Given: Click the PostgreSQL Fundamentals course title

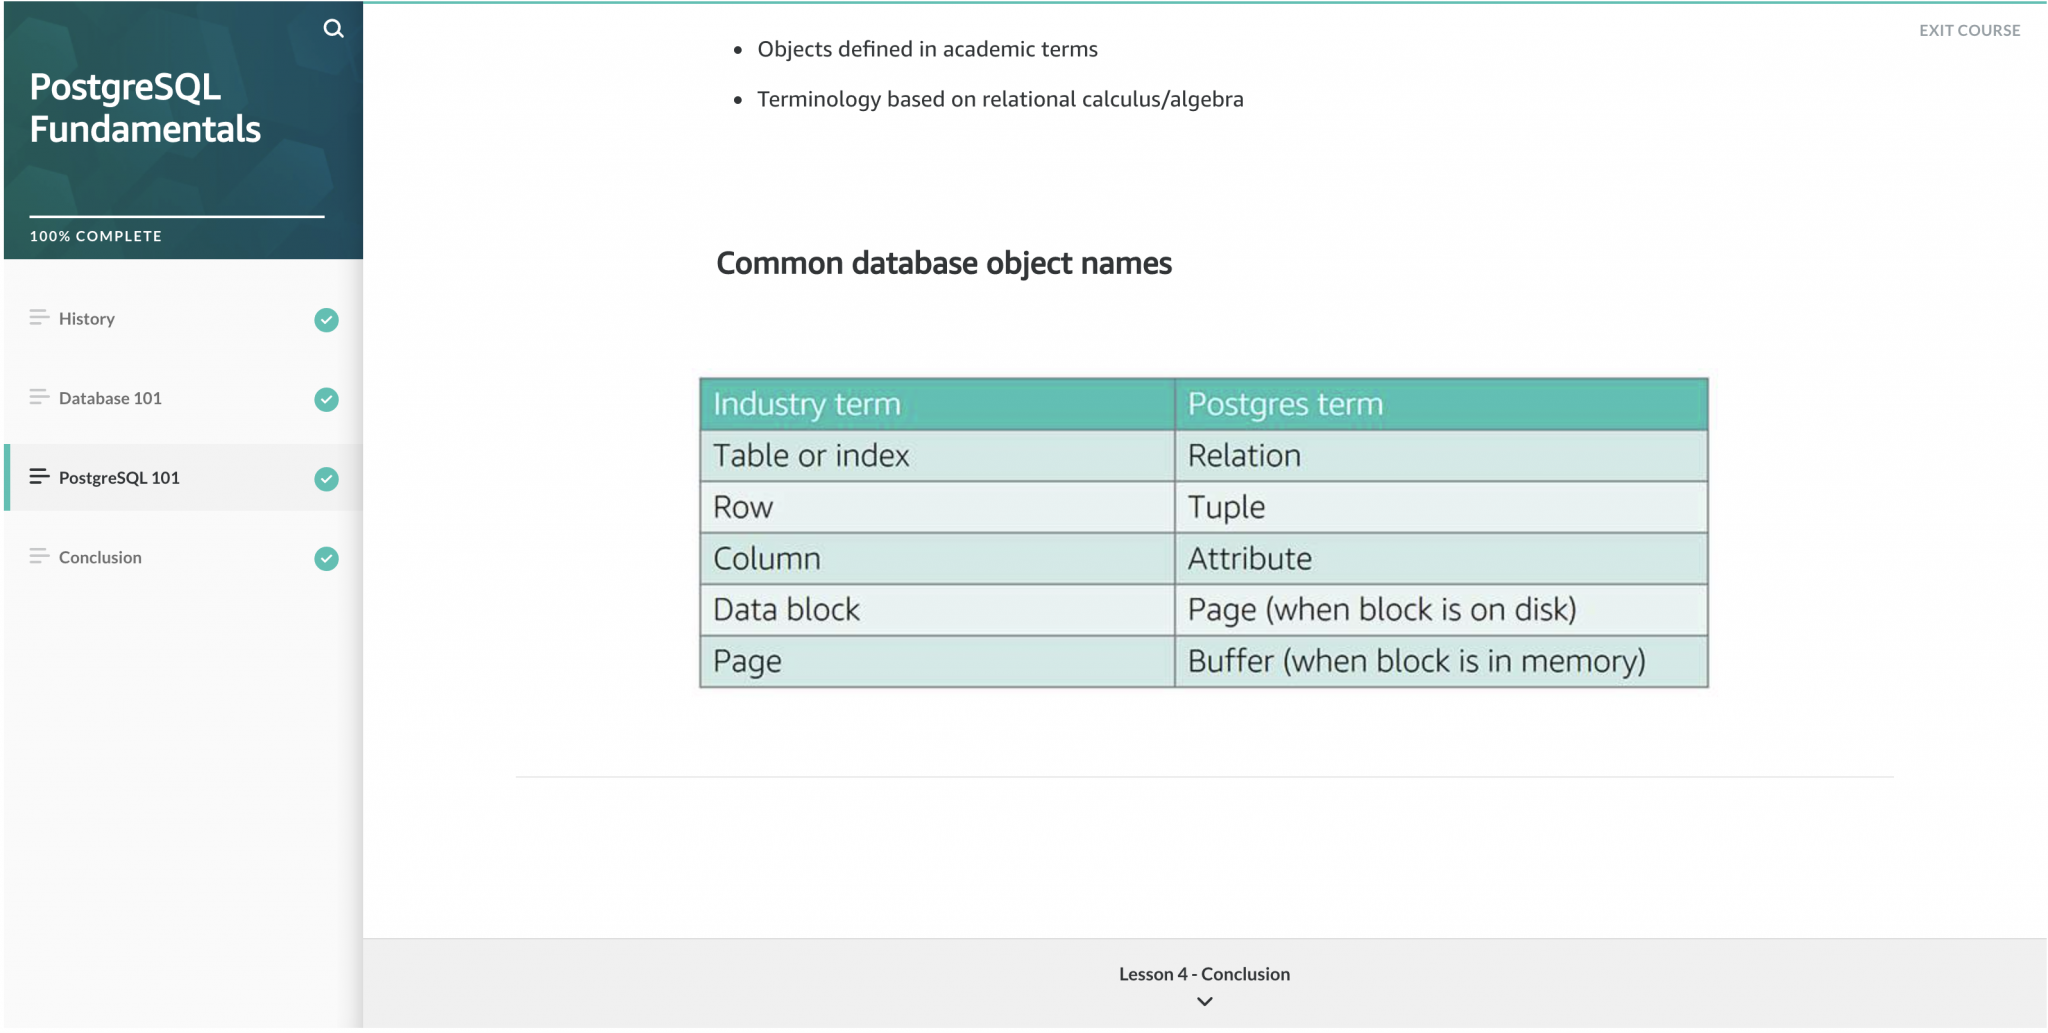Looking at the screenshot, I should click(145, 107).
